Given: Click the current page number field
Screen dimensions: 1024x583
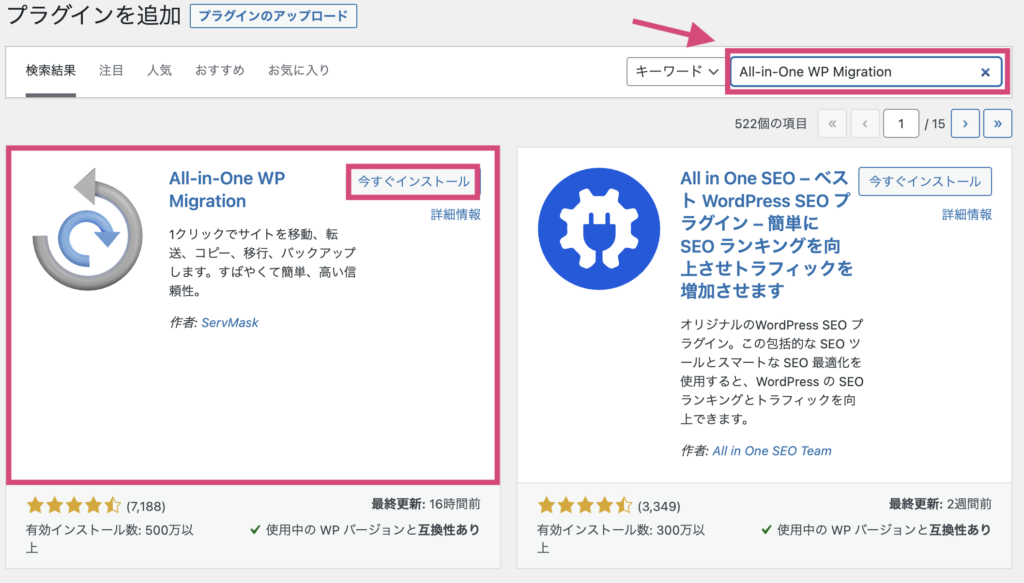Looking at the screenshot, I should click(901, 123).
